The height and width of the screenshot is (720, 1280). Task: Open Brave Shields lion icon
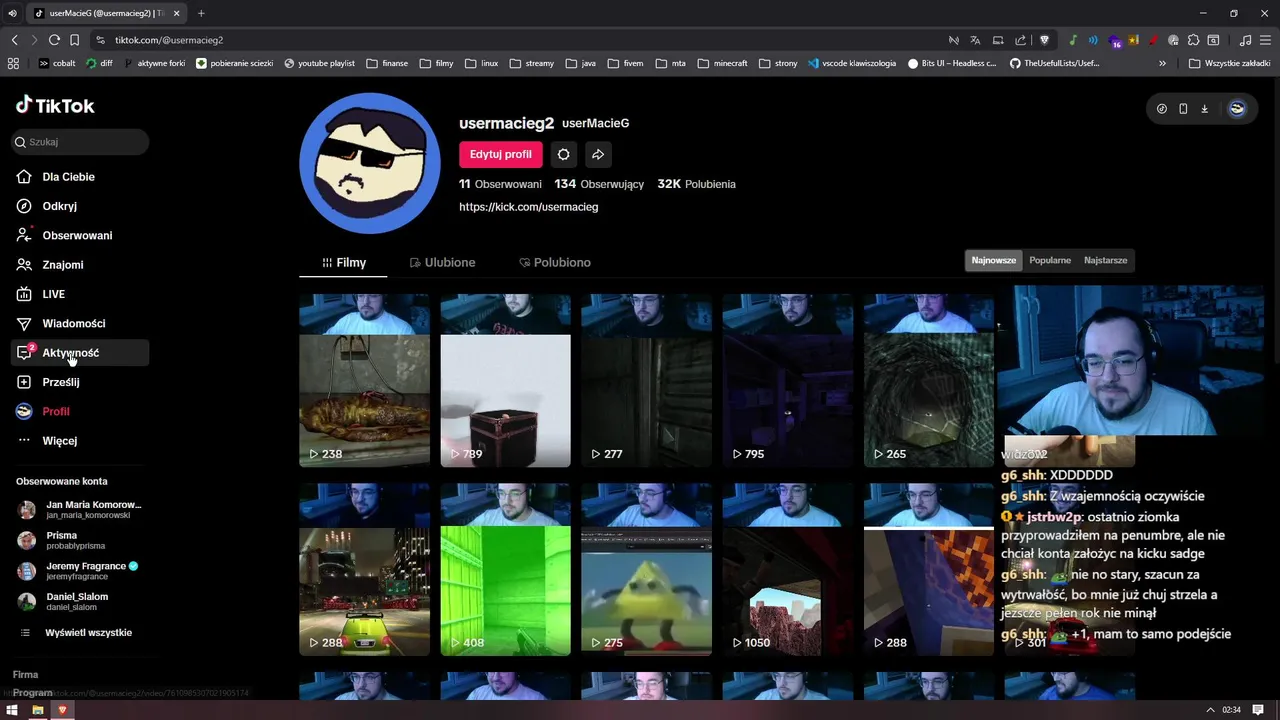tap(1045, 40)
